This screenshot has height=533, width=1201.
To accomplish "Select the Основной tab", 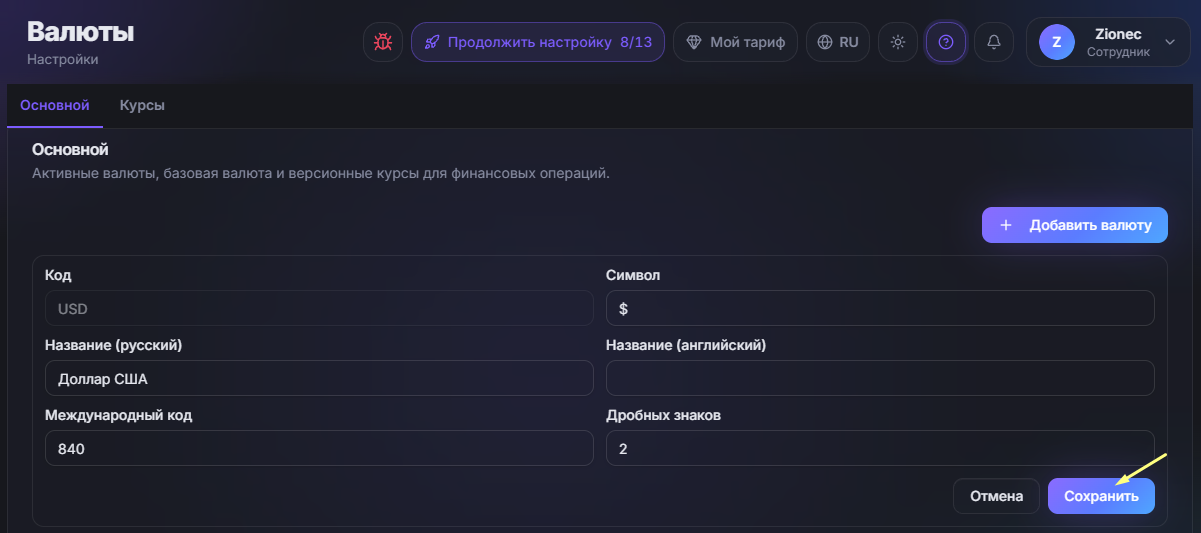I will (x=55, y=105).
